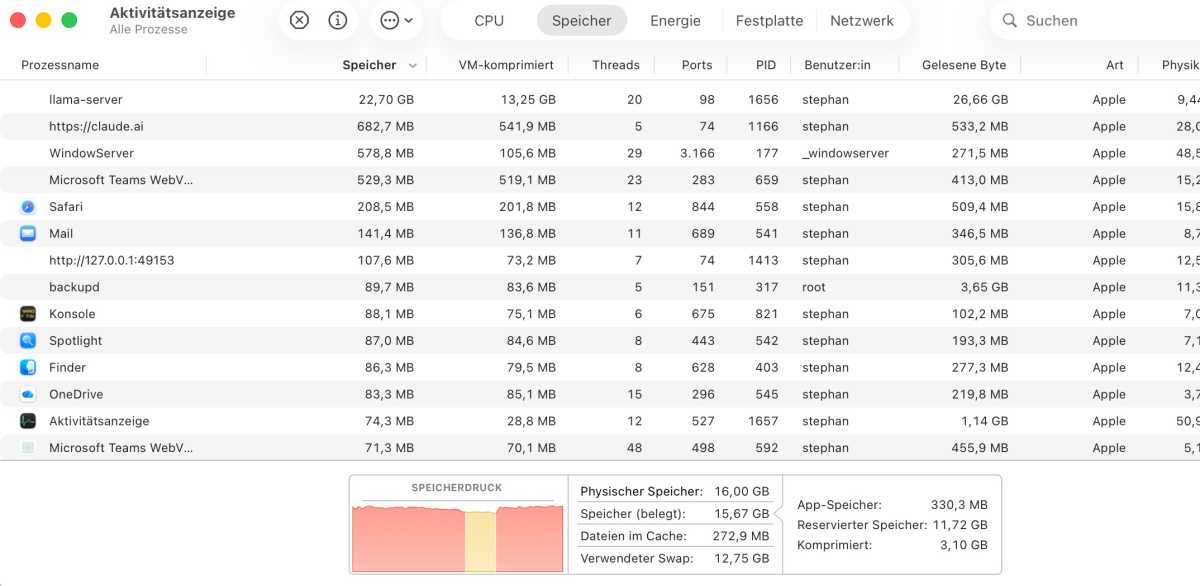This screenshot has height=586, width=1200.
Task: Select the llama-server process row
Action: click(x=600, y=100)
